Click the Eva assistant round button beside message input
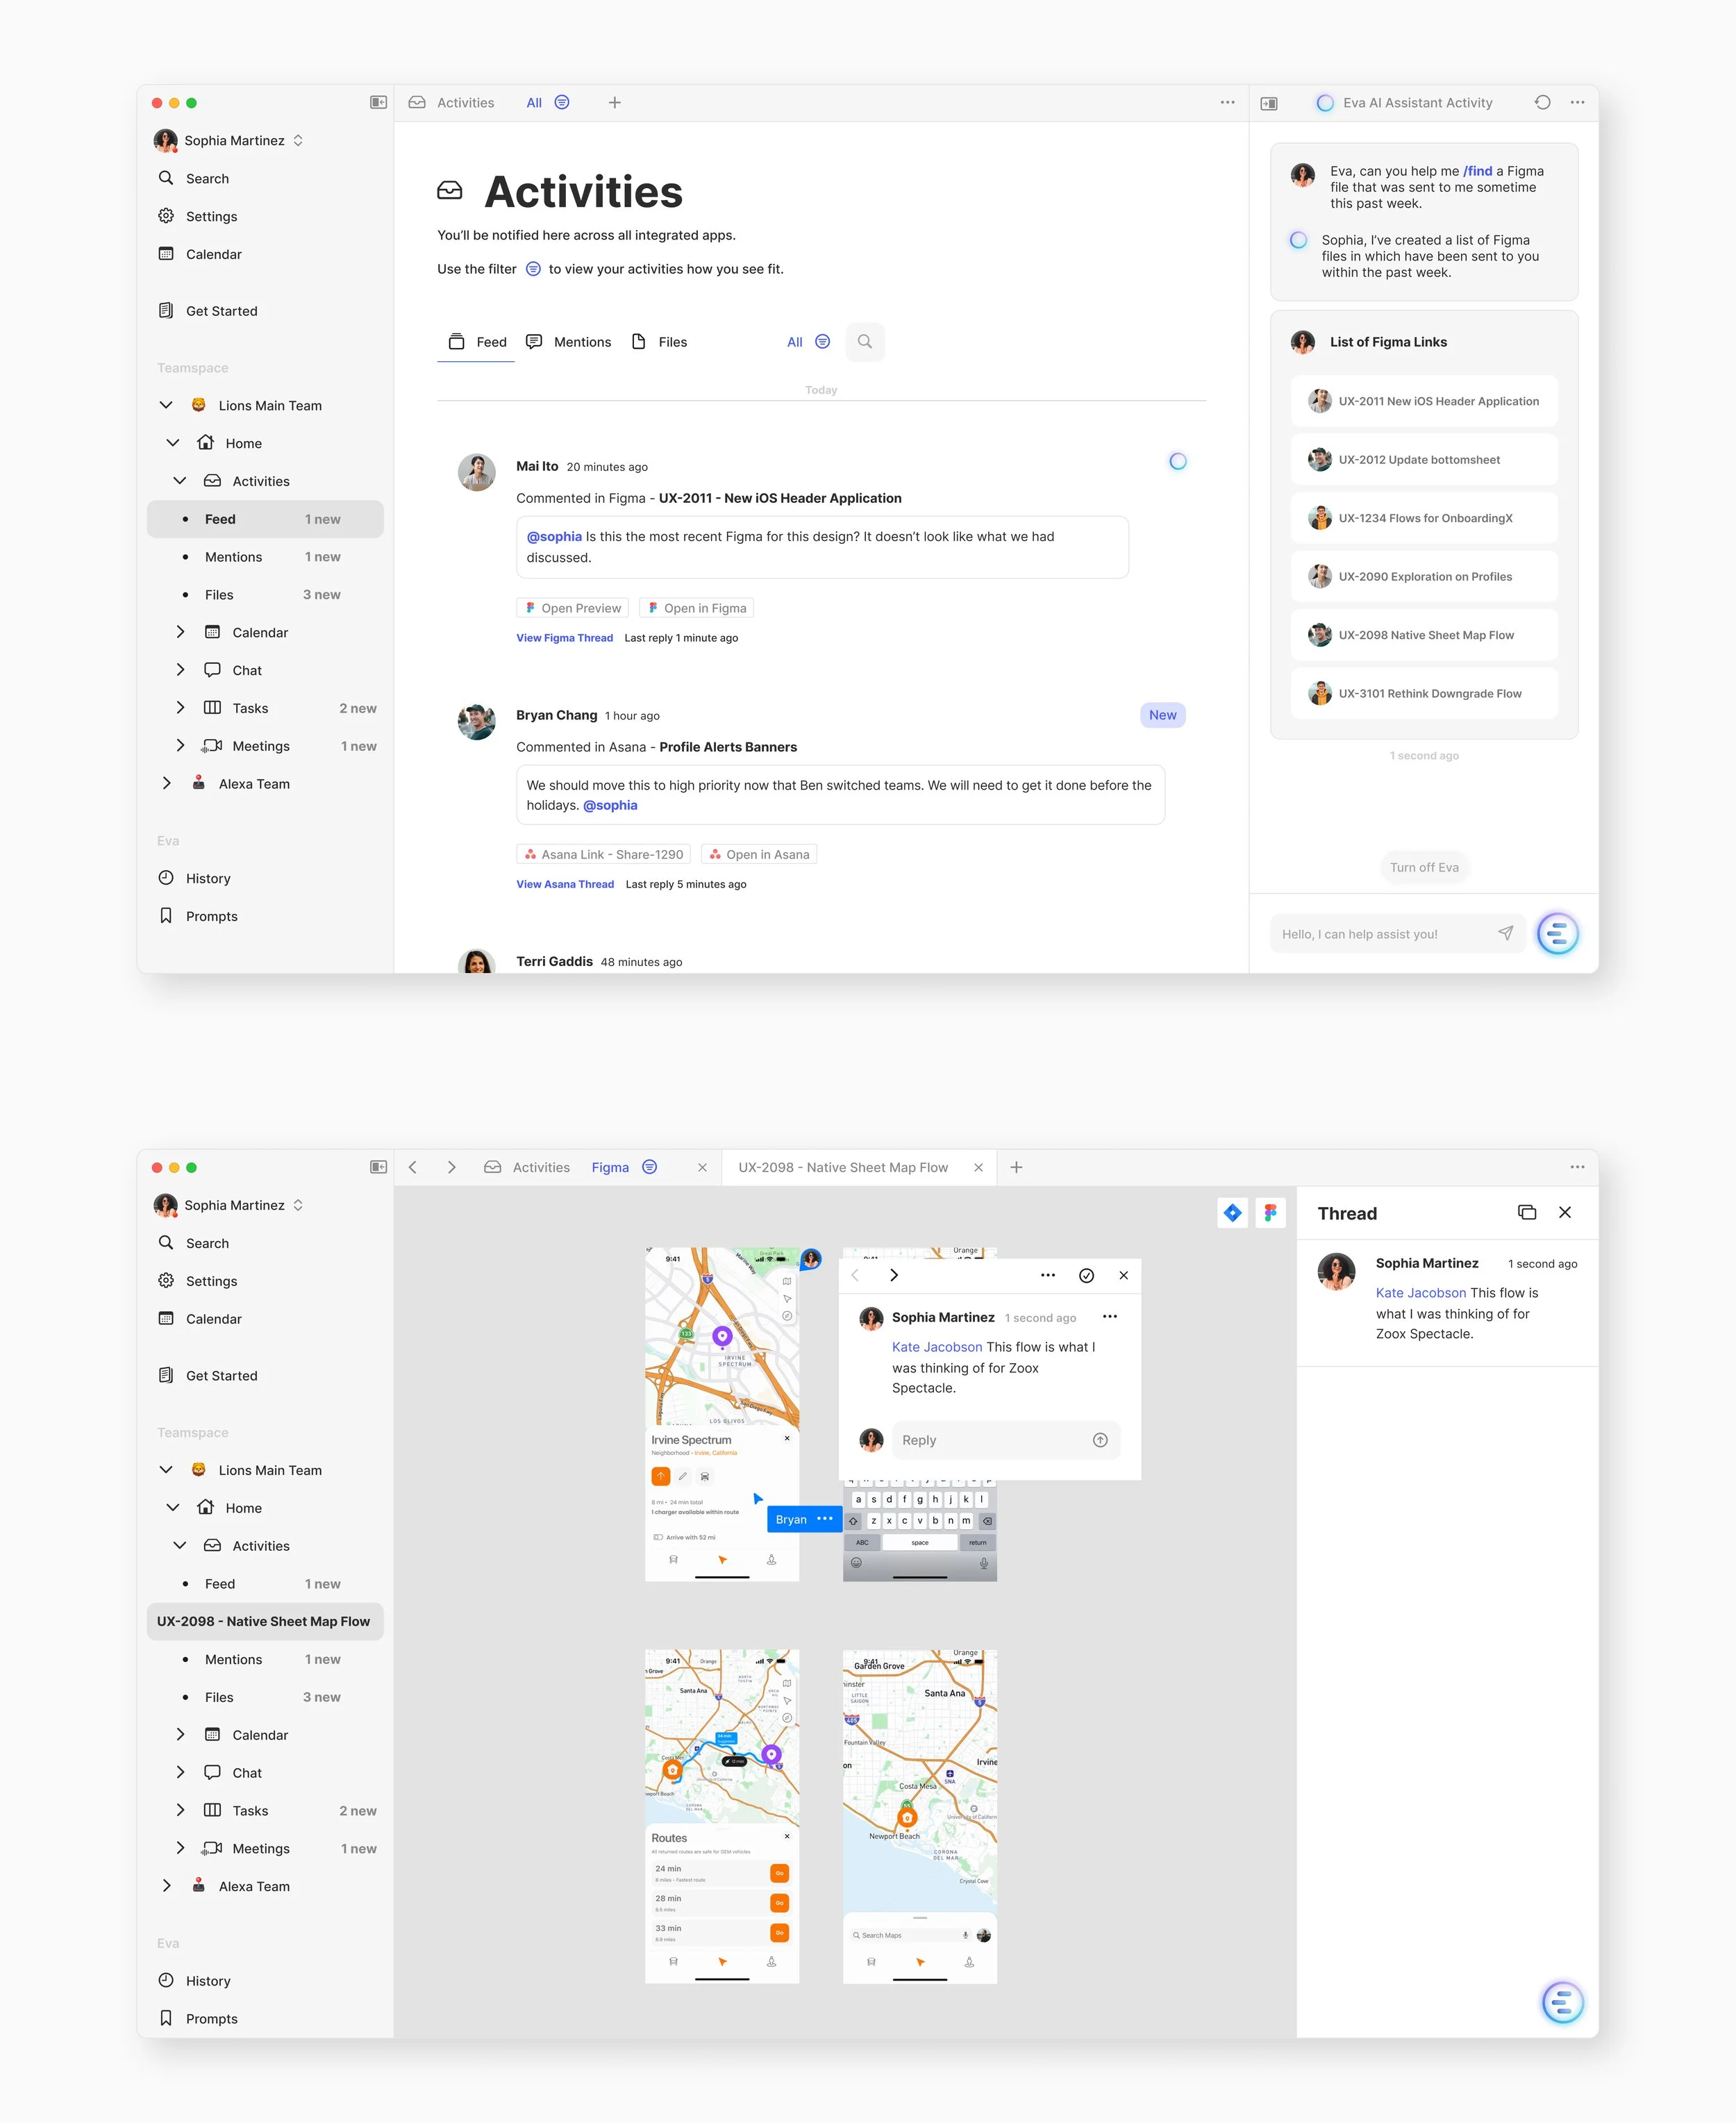The image size is (1736, 2123). [x=1557, y=934]
